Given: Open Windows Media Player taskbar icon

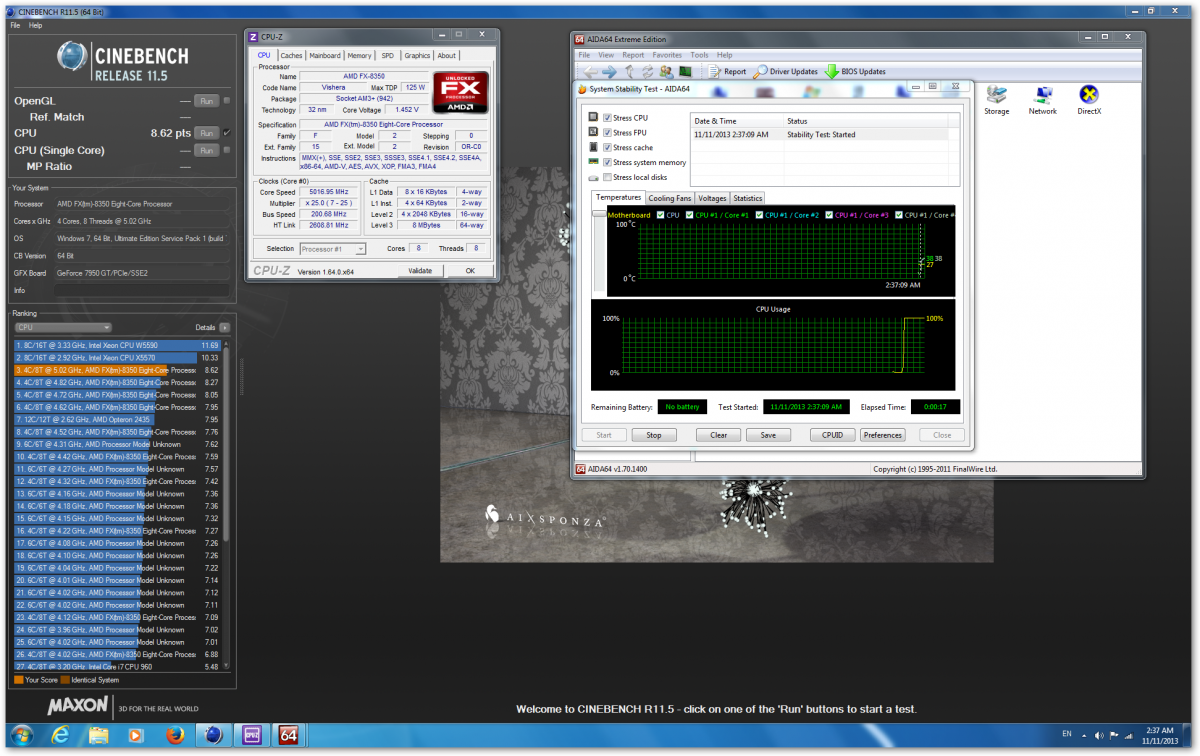Looking at the screenshot, I should coord(136,736).
